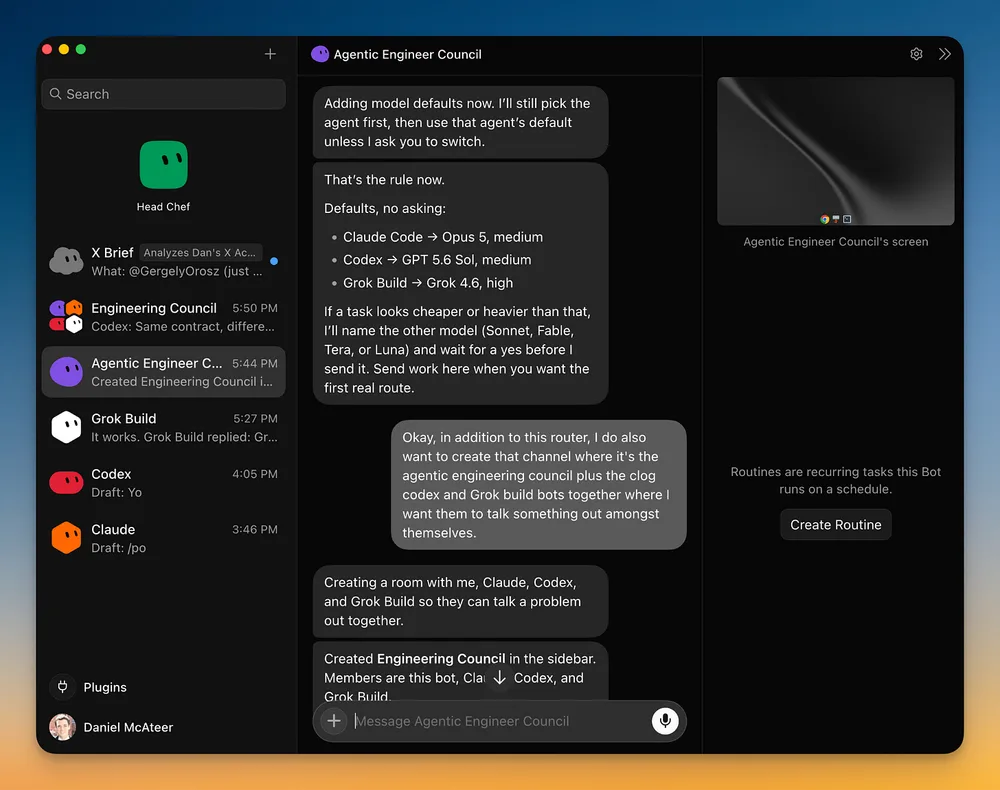Click the white Grok Build avatar
Viewport: 1000px width, 790px height.
(66, 428)
